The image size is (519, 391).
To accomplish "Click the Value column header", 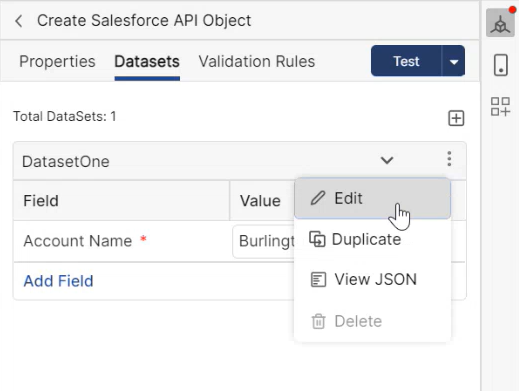I will click(260, 201).
